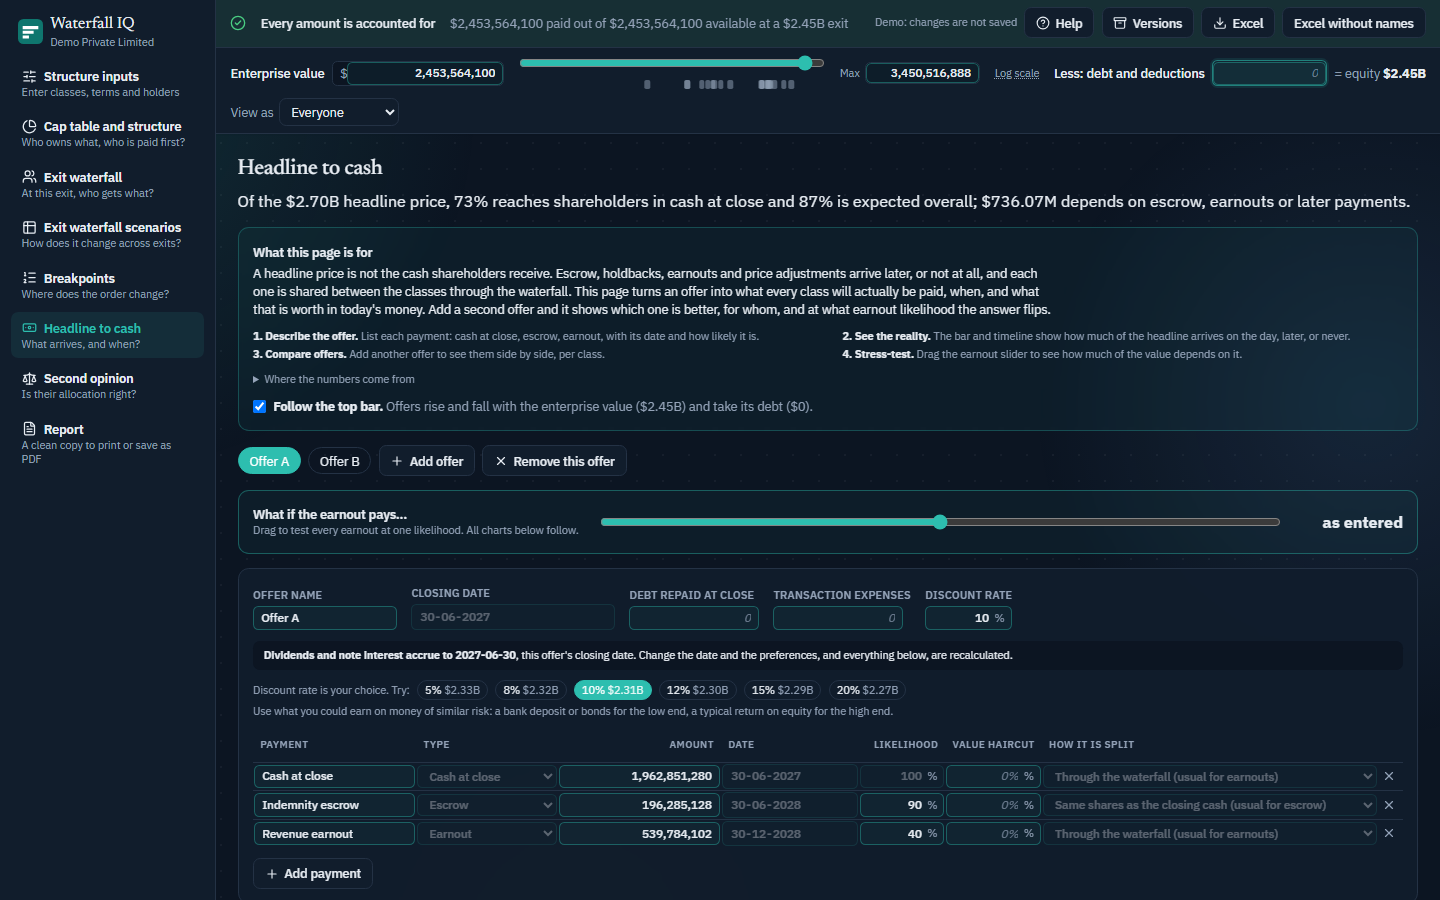
Task: Select the 20% $2.27B discount preset
Action: (x=867, y=690)
